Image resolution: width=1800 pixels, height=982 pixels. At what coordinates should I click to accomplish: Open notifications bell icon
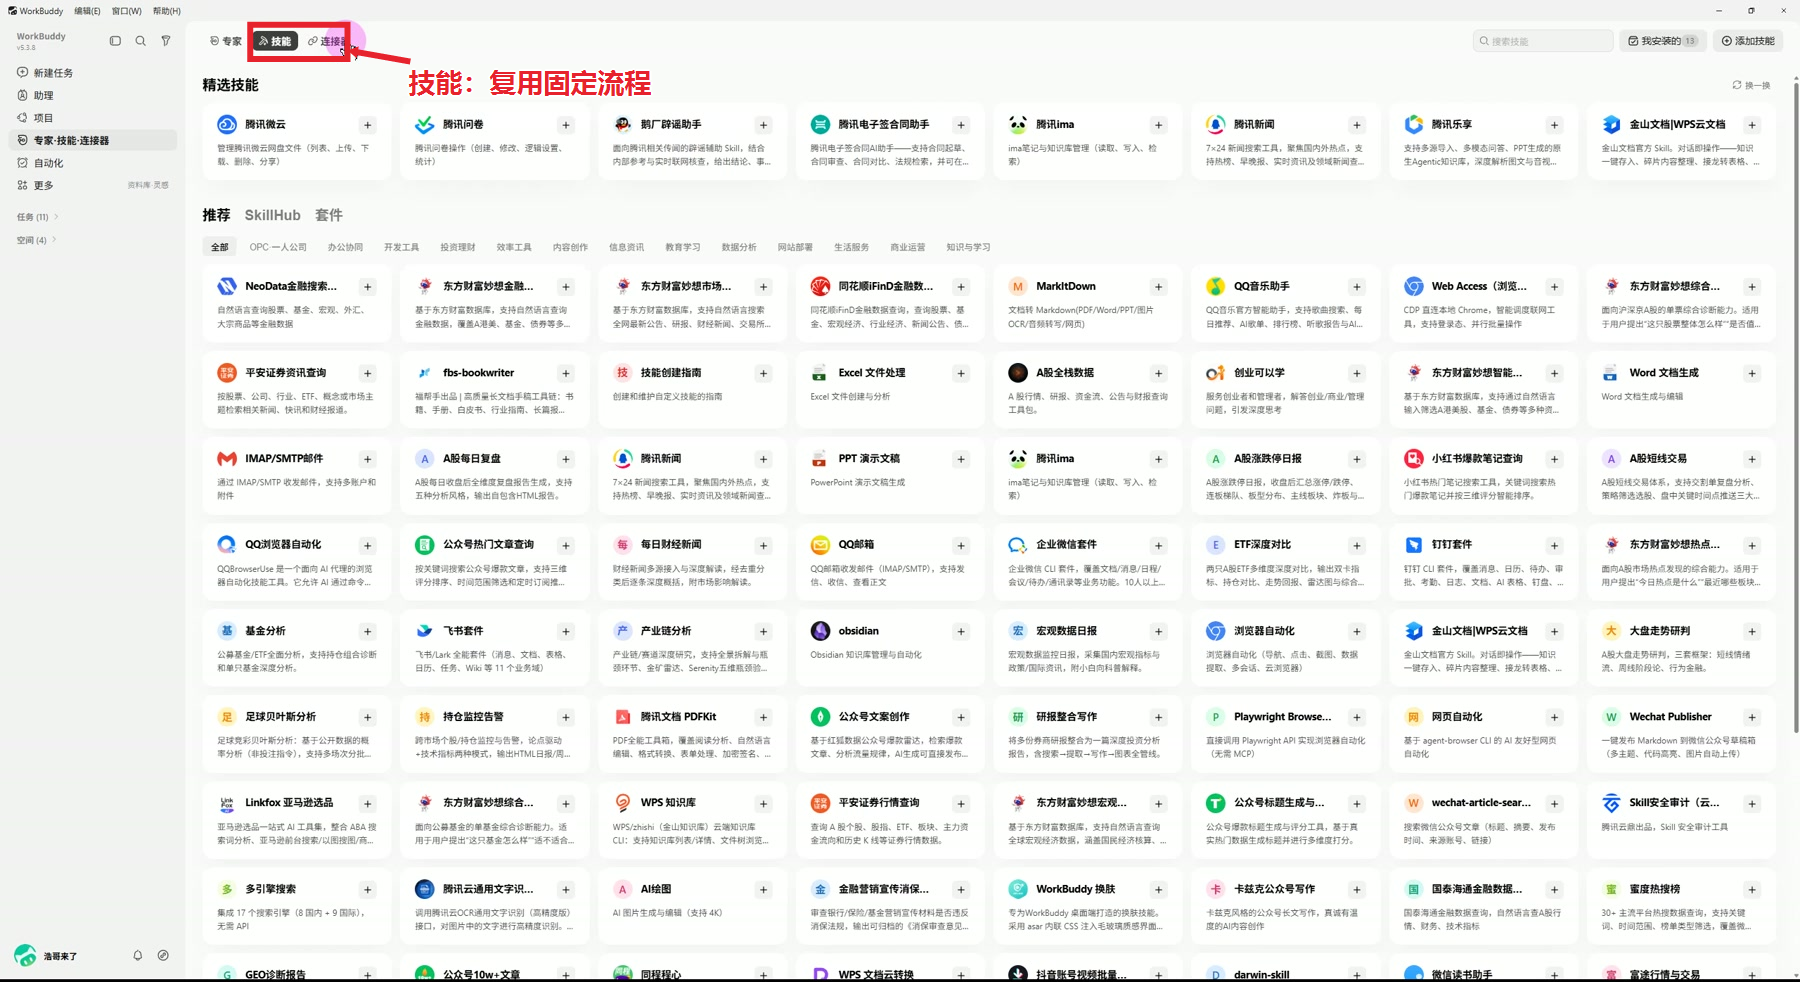click(x=138, y=955)
